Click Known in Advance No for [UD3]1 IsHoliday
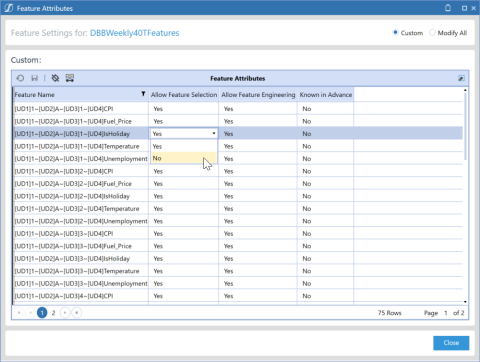The image size is (480, 362). point(307,134)
